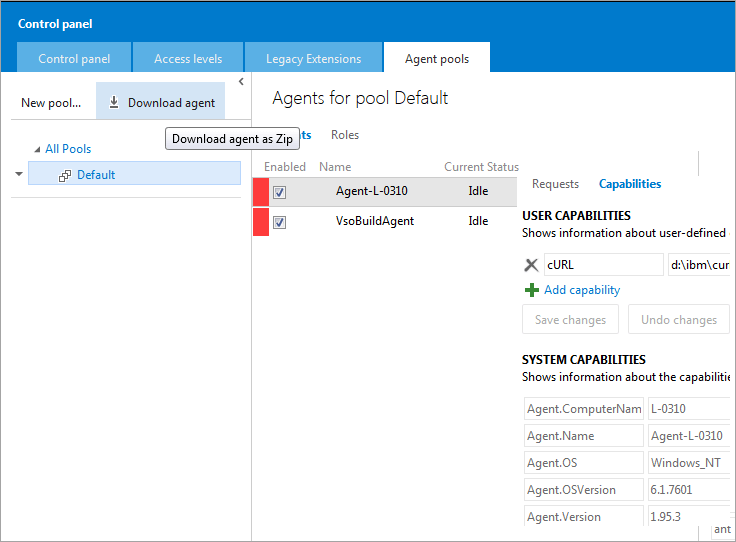
Task: Collapse the left pane with chevron
Action: point(241,82)
